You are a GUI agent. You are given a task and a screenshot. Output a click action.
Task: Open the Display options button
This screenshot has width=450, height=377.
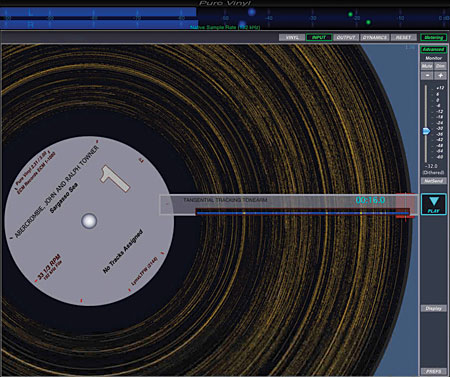point(433,309)
